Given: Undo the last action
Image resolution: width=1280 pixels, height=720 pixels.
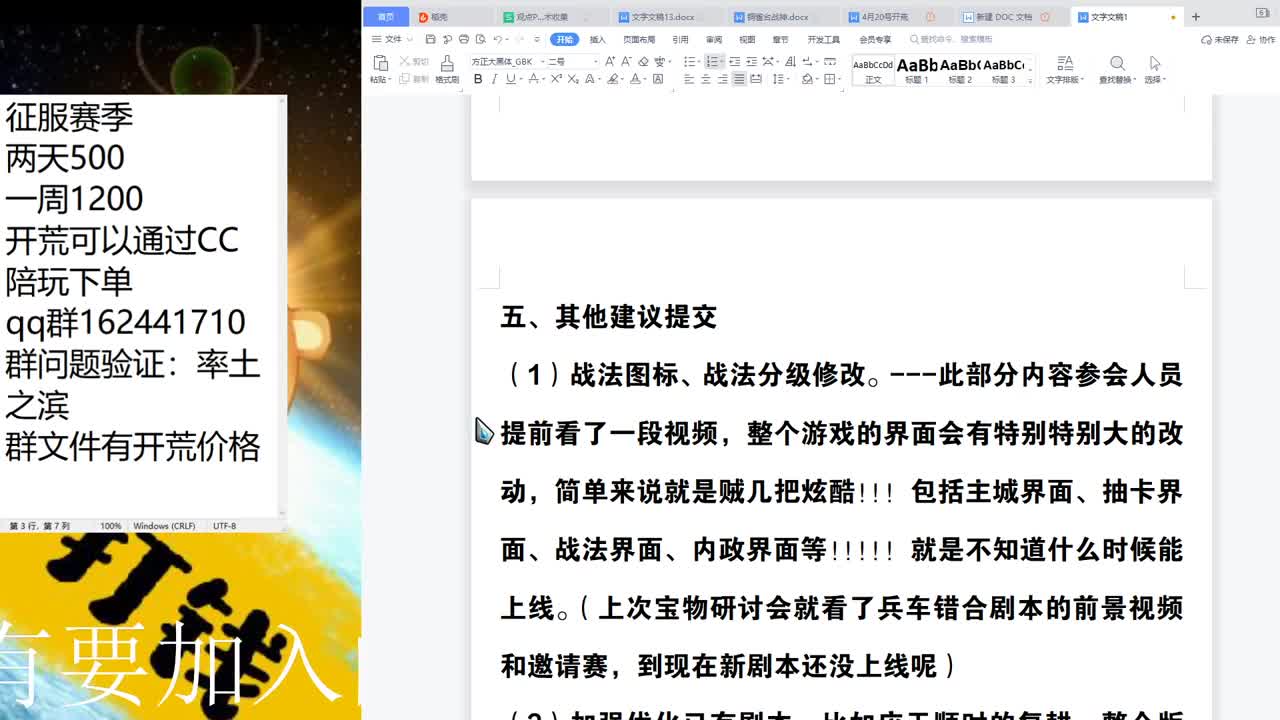Looking at the screenshot, I should 497,39.
